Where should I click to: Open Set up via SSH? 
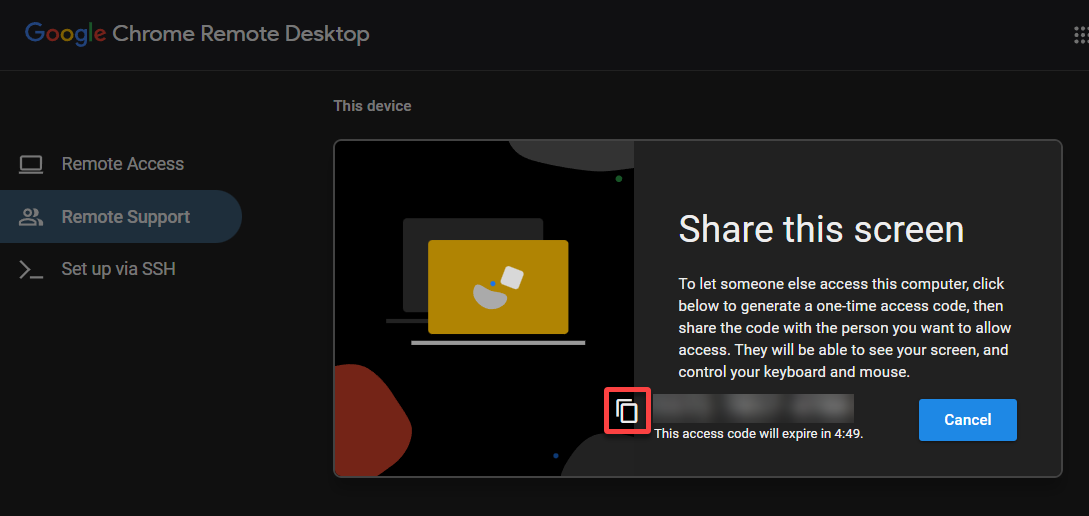click(x=121, y=269)
